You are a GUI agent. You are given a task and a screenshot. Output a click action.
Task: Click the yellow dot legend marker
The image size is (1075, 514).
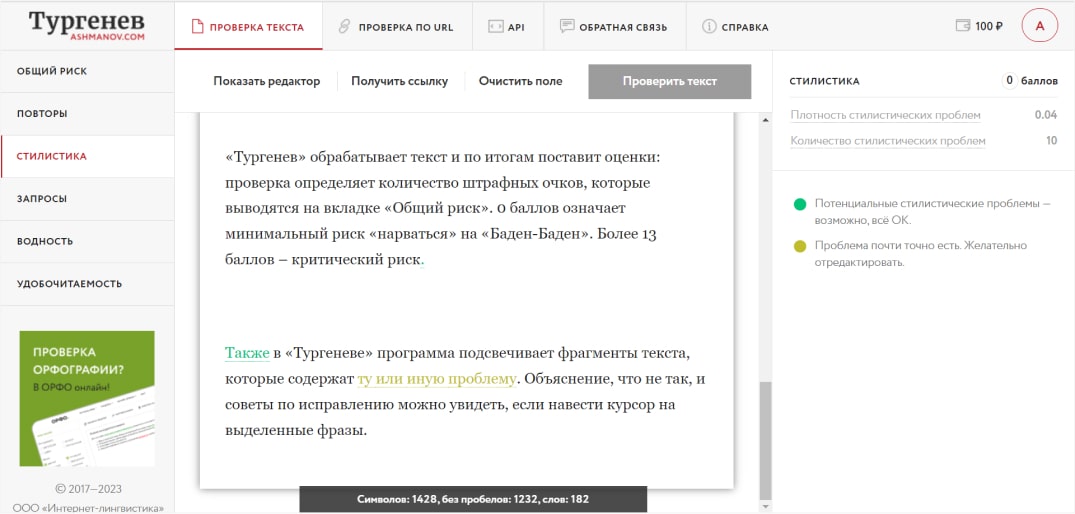[799, 246]
